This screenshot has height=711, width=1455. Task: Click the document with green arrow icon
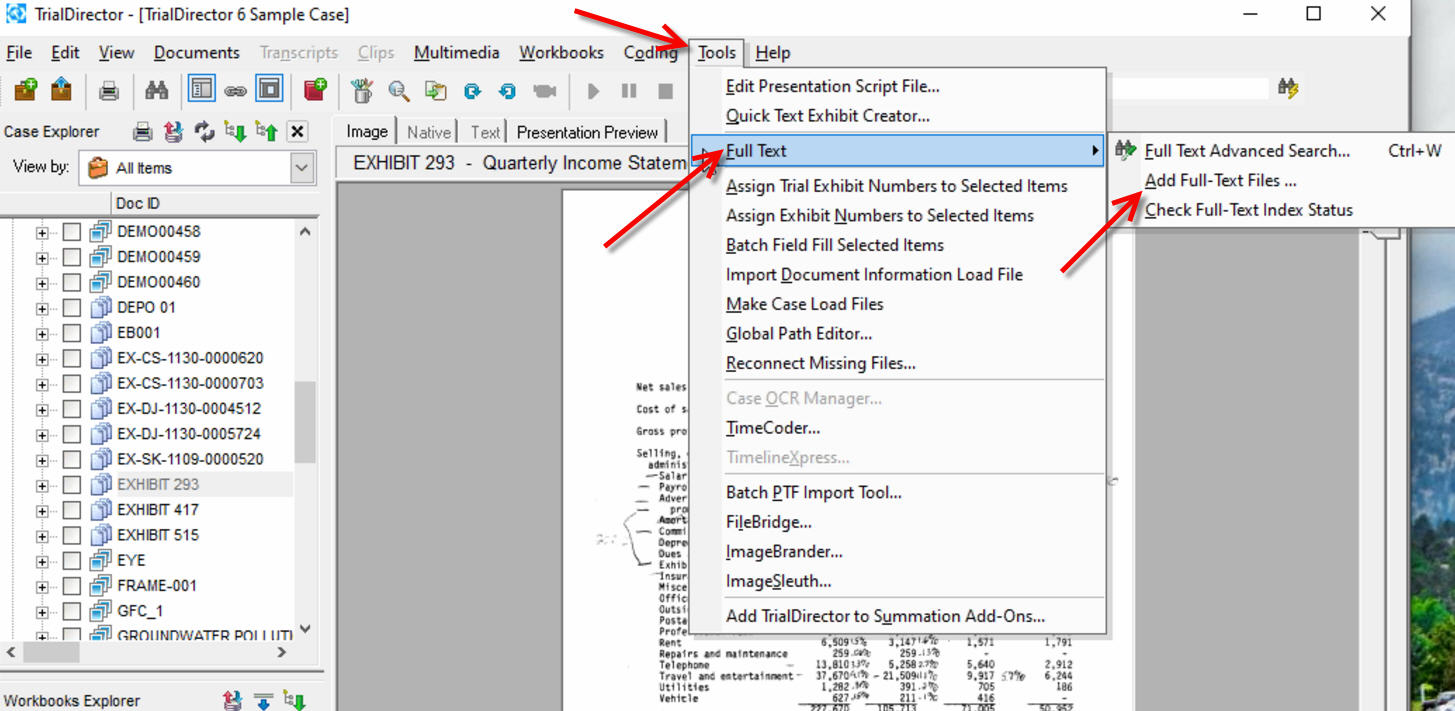[436, 91]
